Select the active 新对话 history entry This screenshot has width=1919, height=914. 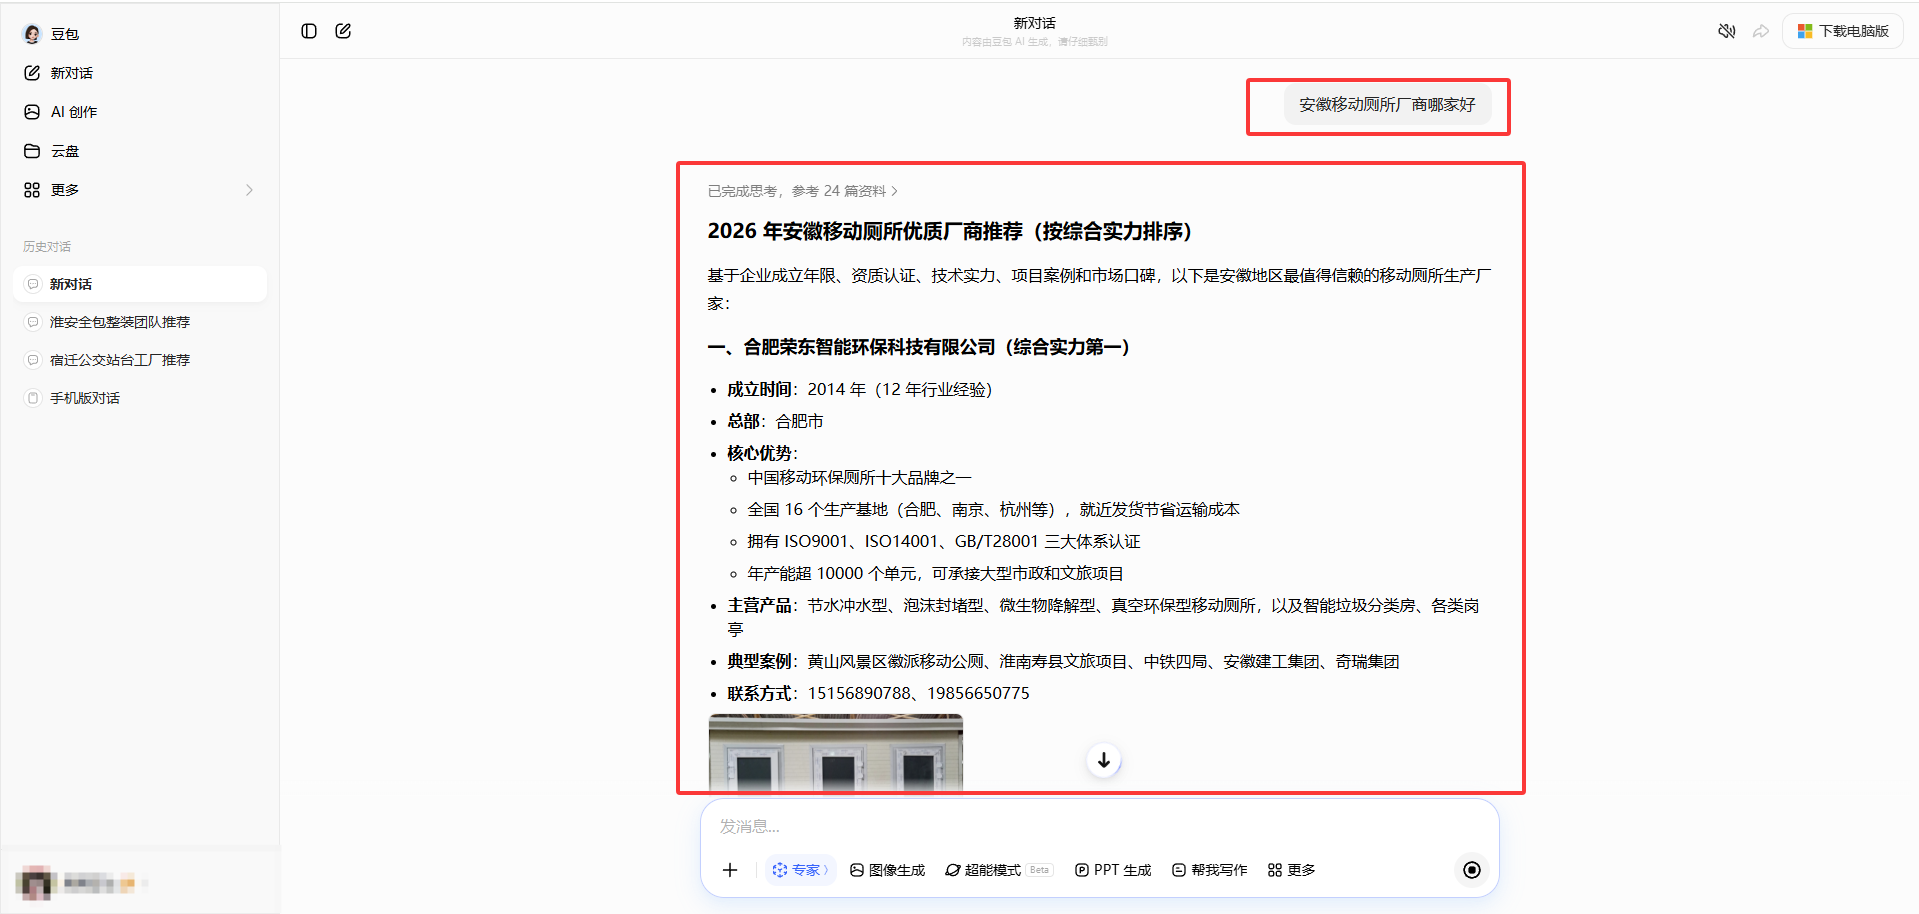[140, 284]
